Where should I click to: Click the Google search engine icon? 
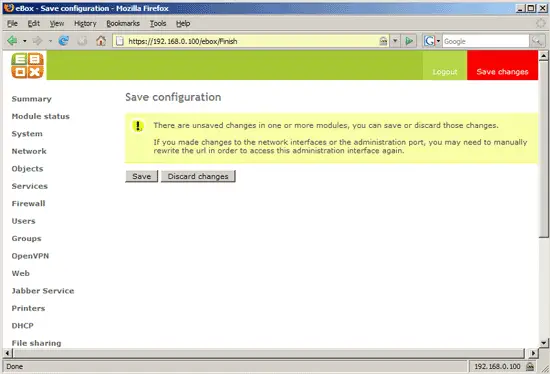pos(429,41)
